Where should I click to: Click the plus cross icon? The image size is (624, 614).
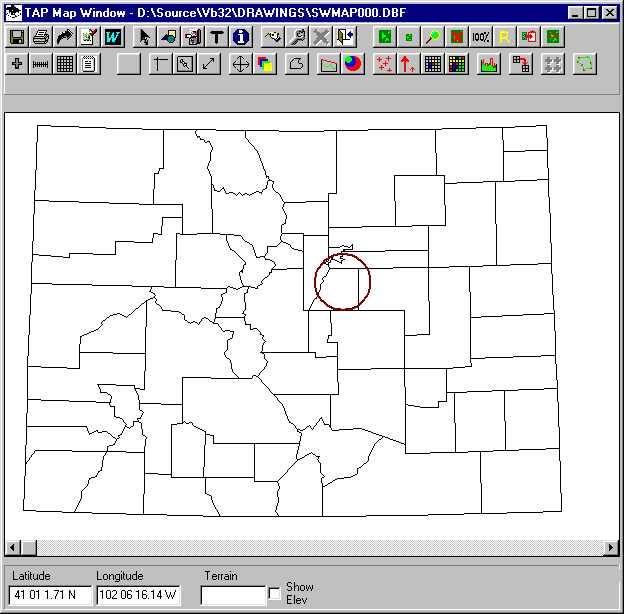(17, 64)
